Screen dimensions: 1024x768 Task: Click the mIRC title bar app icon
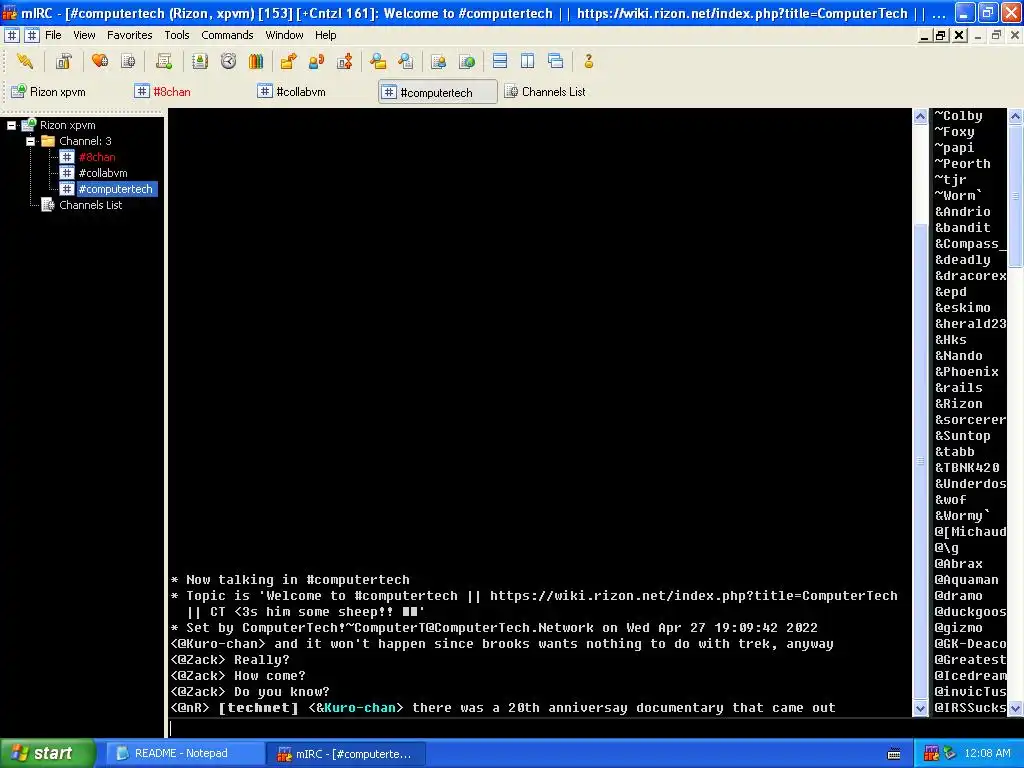[9, 13]
